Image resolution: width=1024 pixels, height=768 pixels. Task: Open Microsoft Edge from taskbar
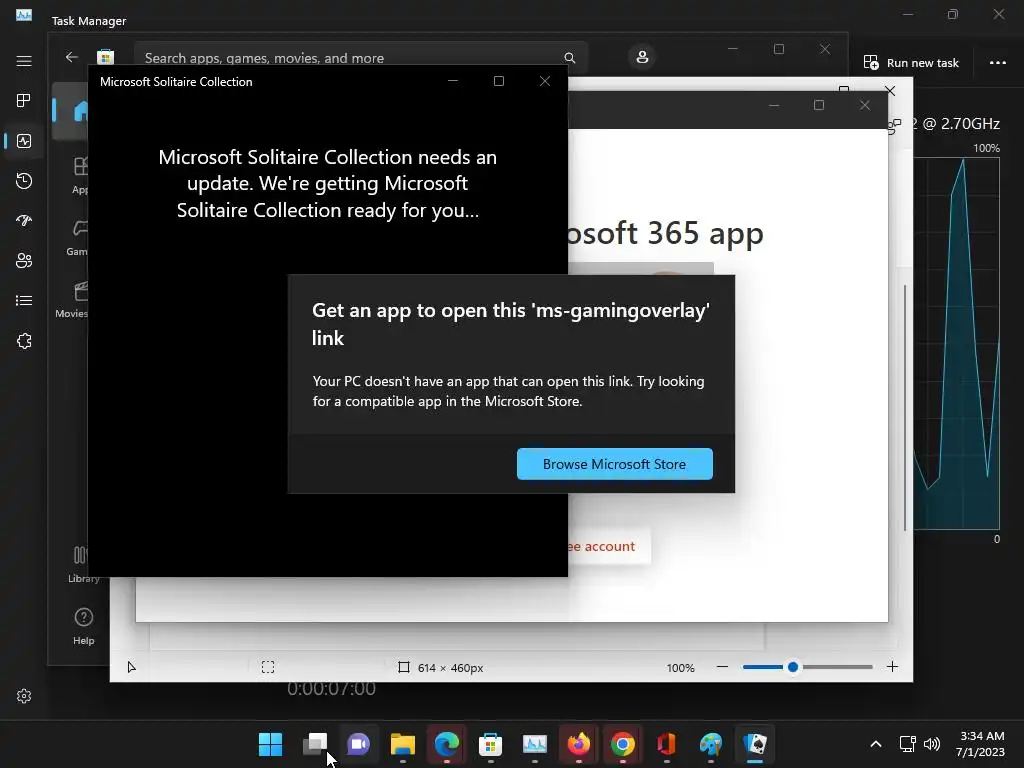pyautogui.click(x=447, y=744)
